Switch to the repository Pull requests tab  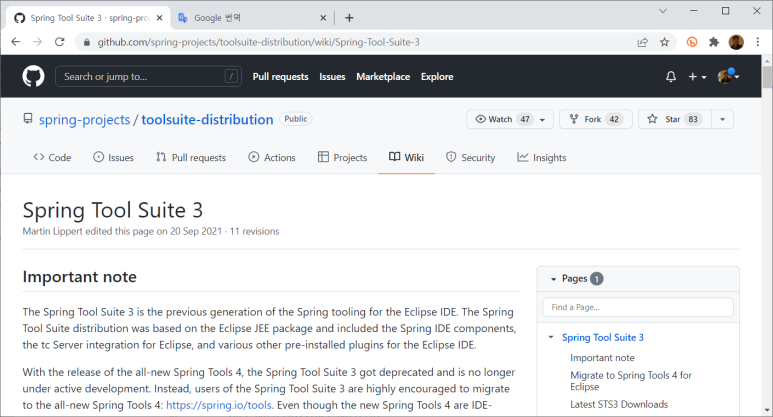click(191, 157)
